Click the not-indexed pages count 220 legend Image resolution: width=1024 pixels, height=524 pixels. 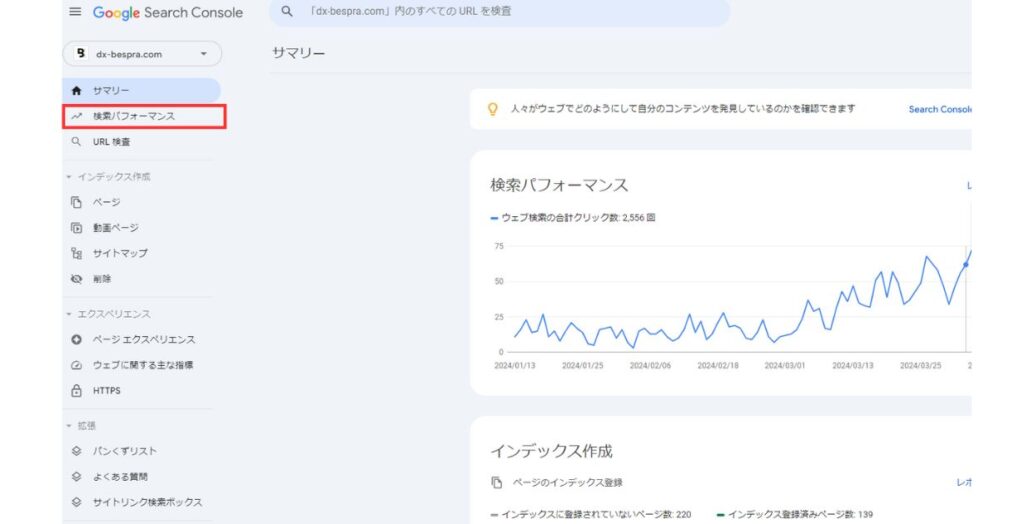tap(591, 515)
